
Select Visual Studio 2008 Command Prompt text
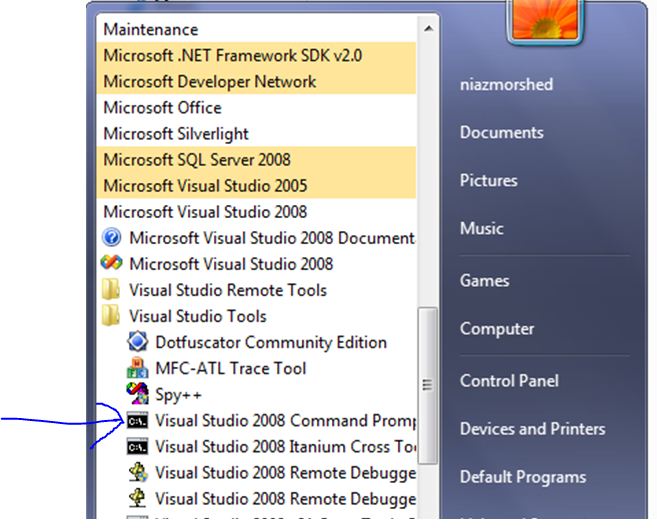[x=286, y=421]
